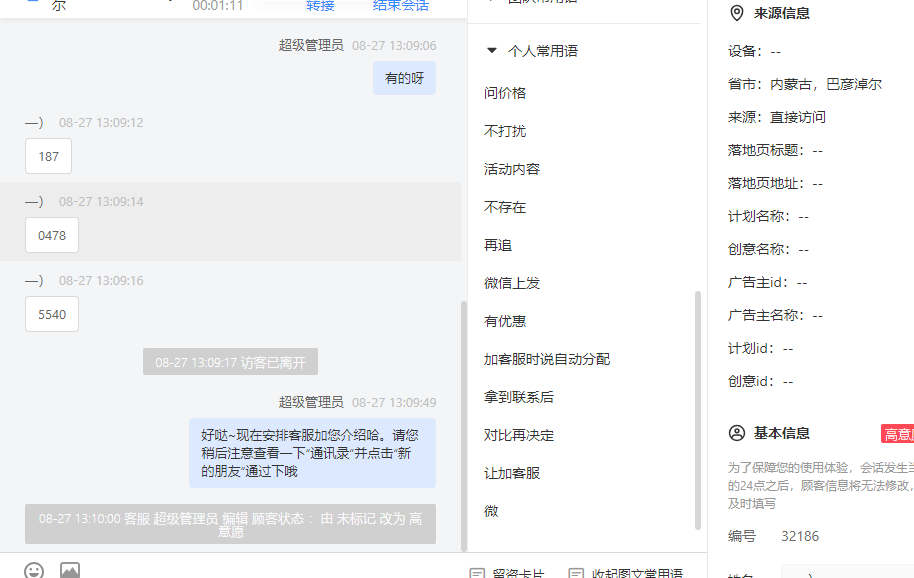Click the 转接 transfer link

(321, 6)
